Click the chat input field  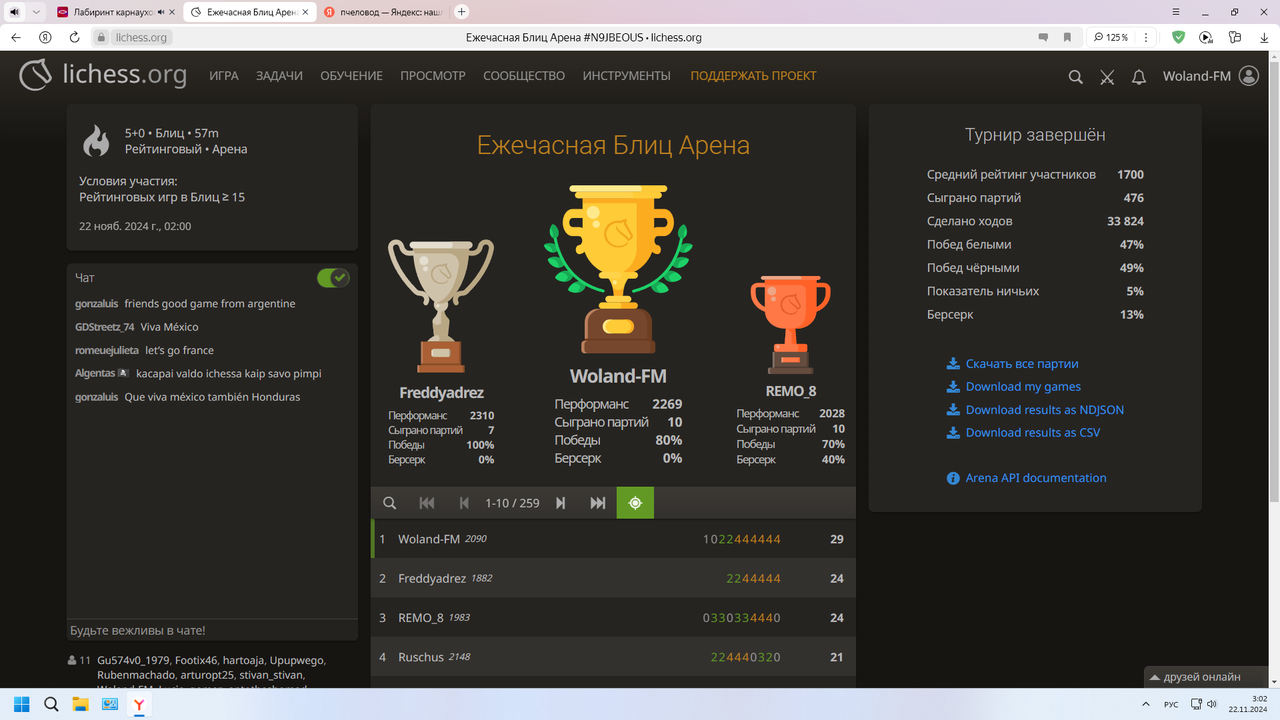[212, 630]
